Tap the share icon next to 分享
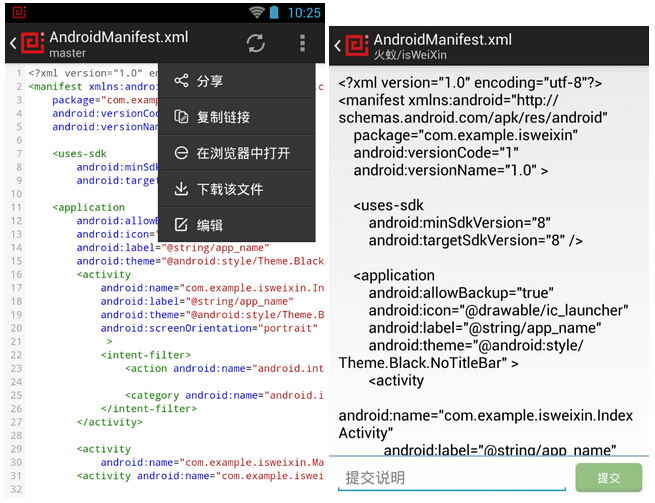 point(181,81)
